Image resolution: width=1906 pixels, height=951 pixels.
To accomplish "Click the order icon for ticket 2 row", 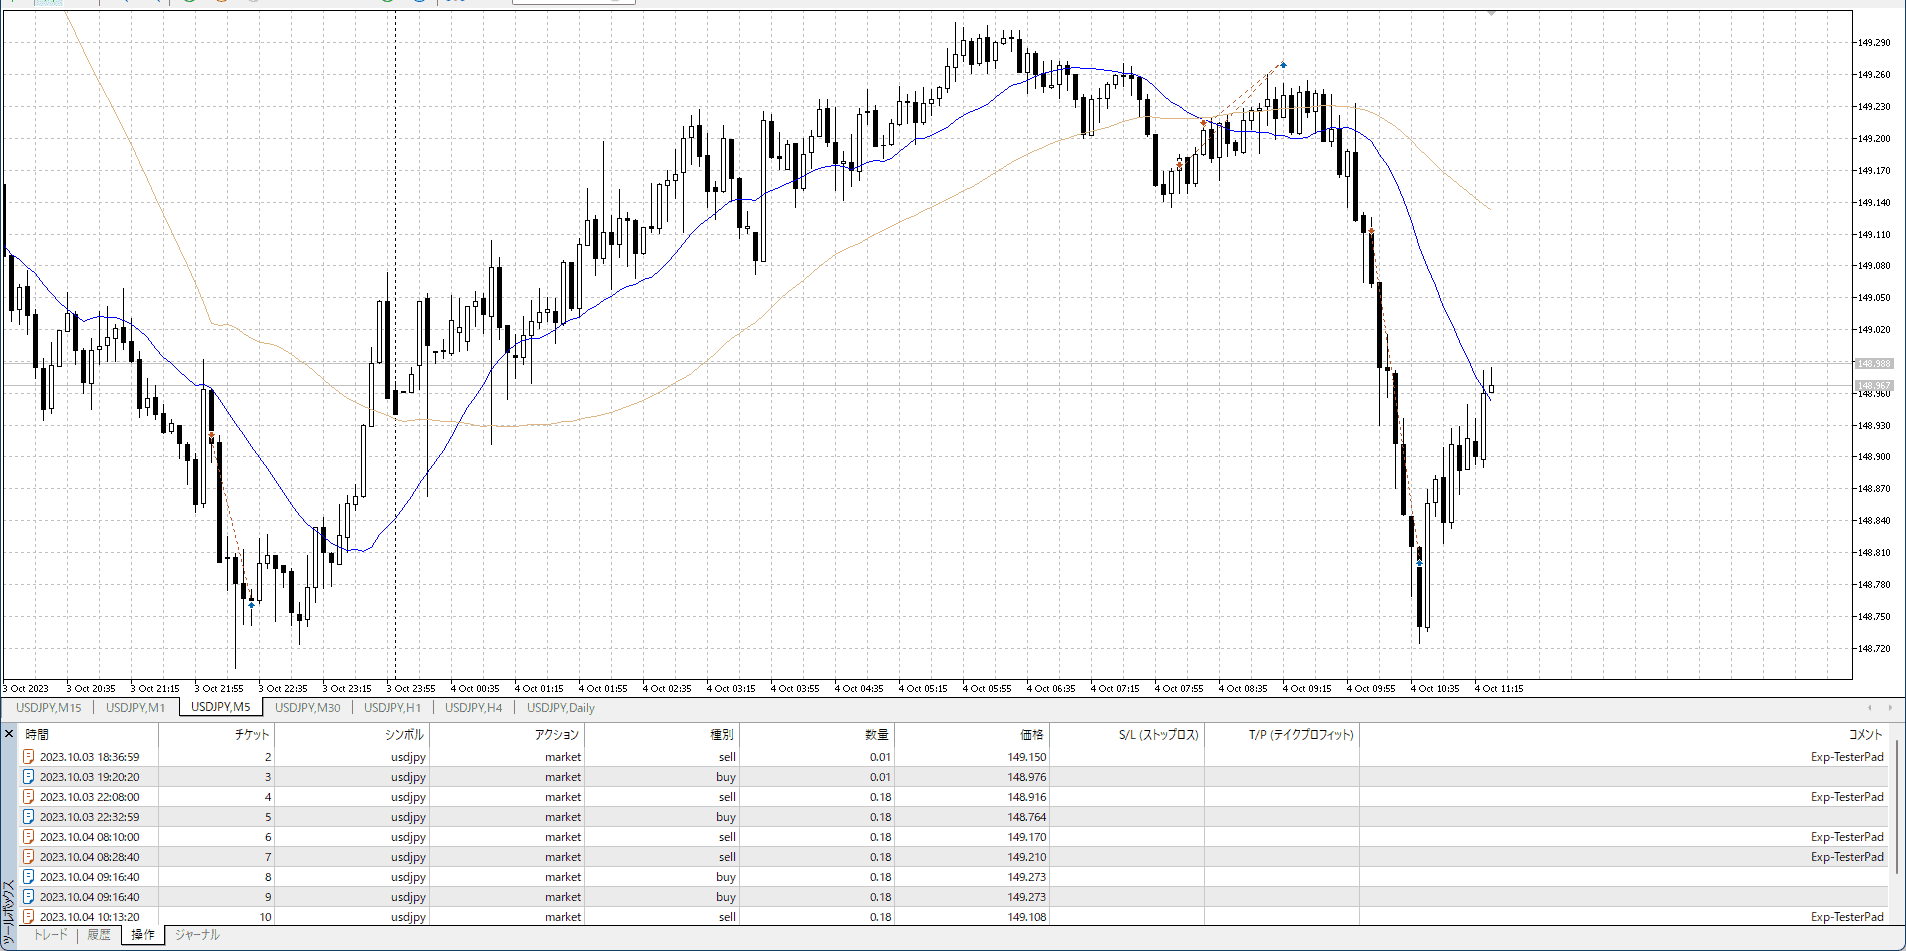I will (x=29, y=757).
